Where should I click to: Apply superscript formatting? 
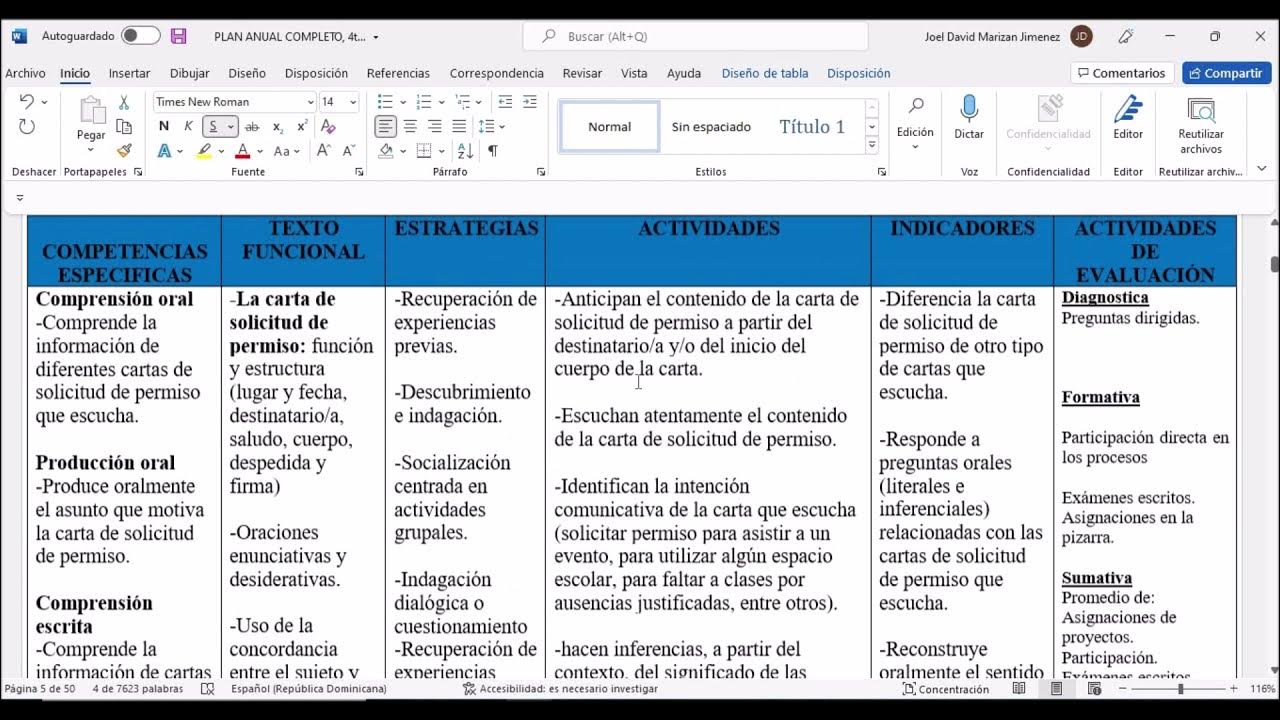302,127
